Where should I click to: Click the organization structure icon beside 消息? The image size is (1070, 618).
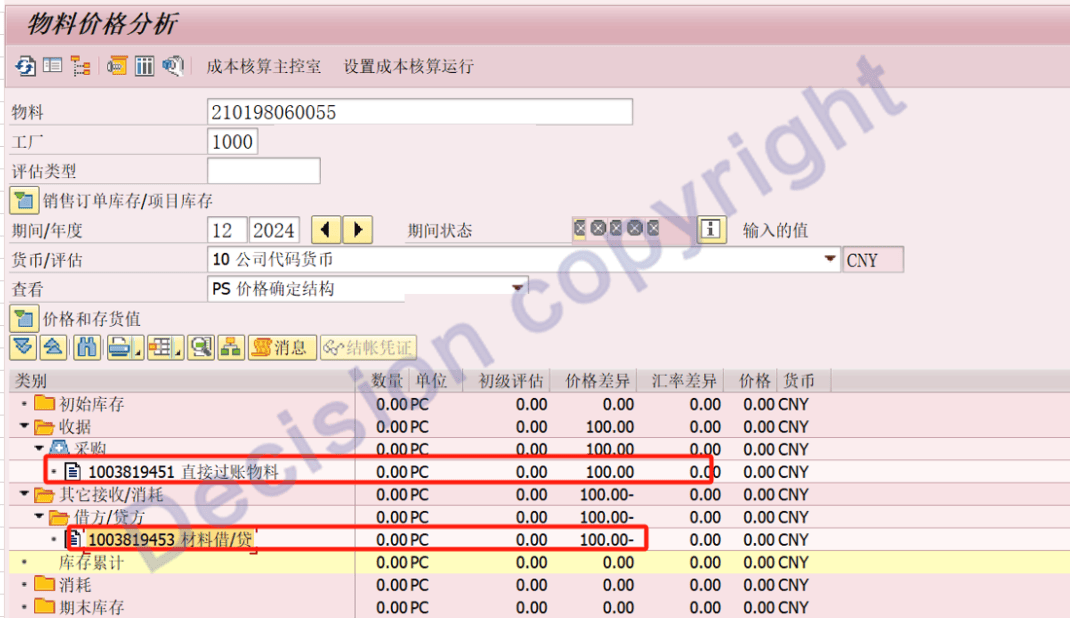[231, 347]
